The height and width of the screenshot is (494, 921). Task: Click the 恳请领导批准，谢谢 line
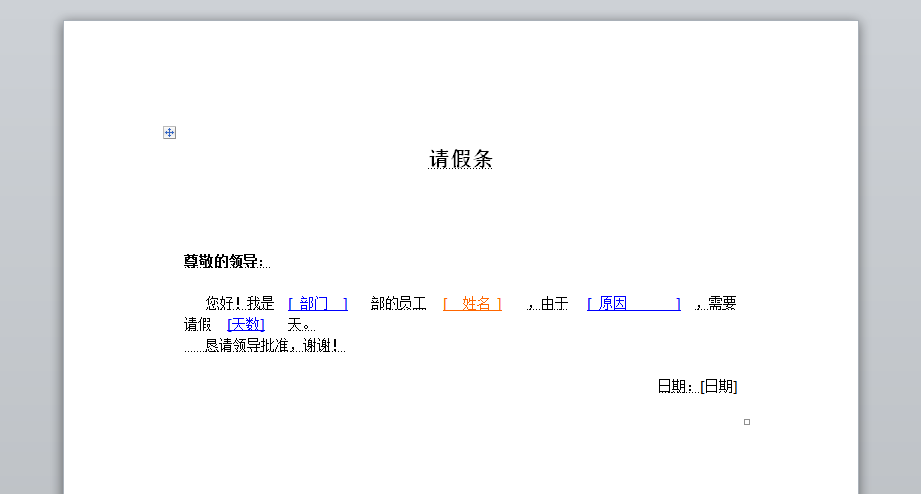point(271,345)
